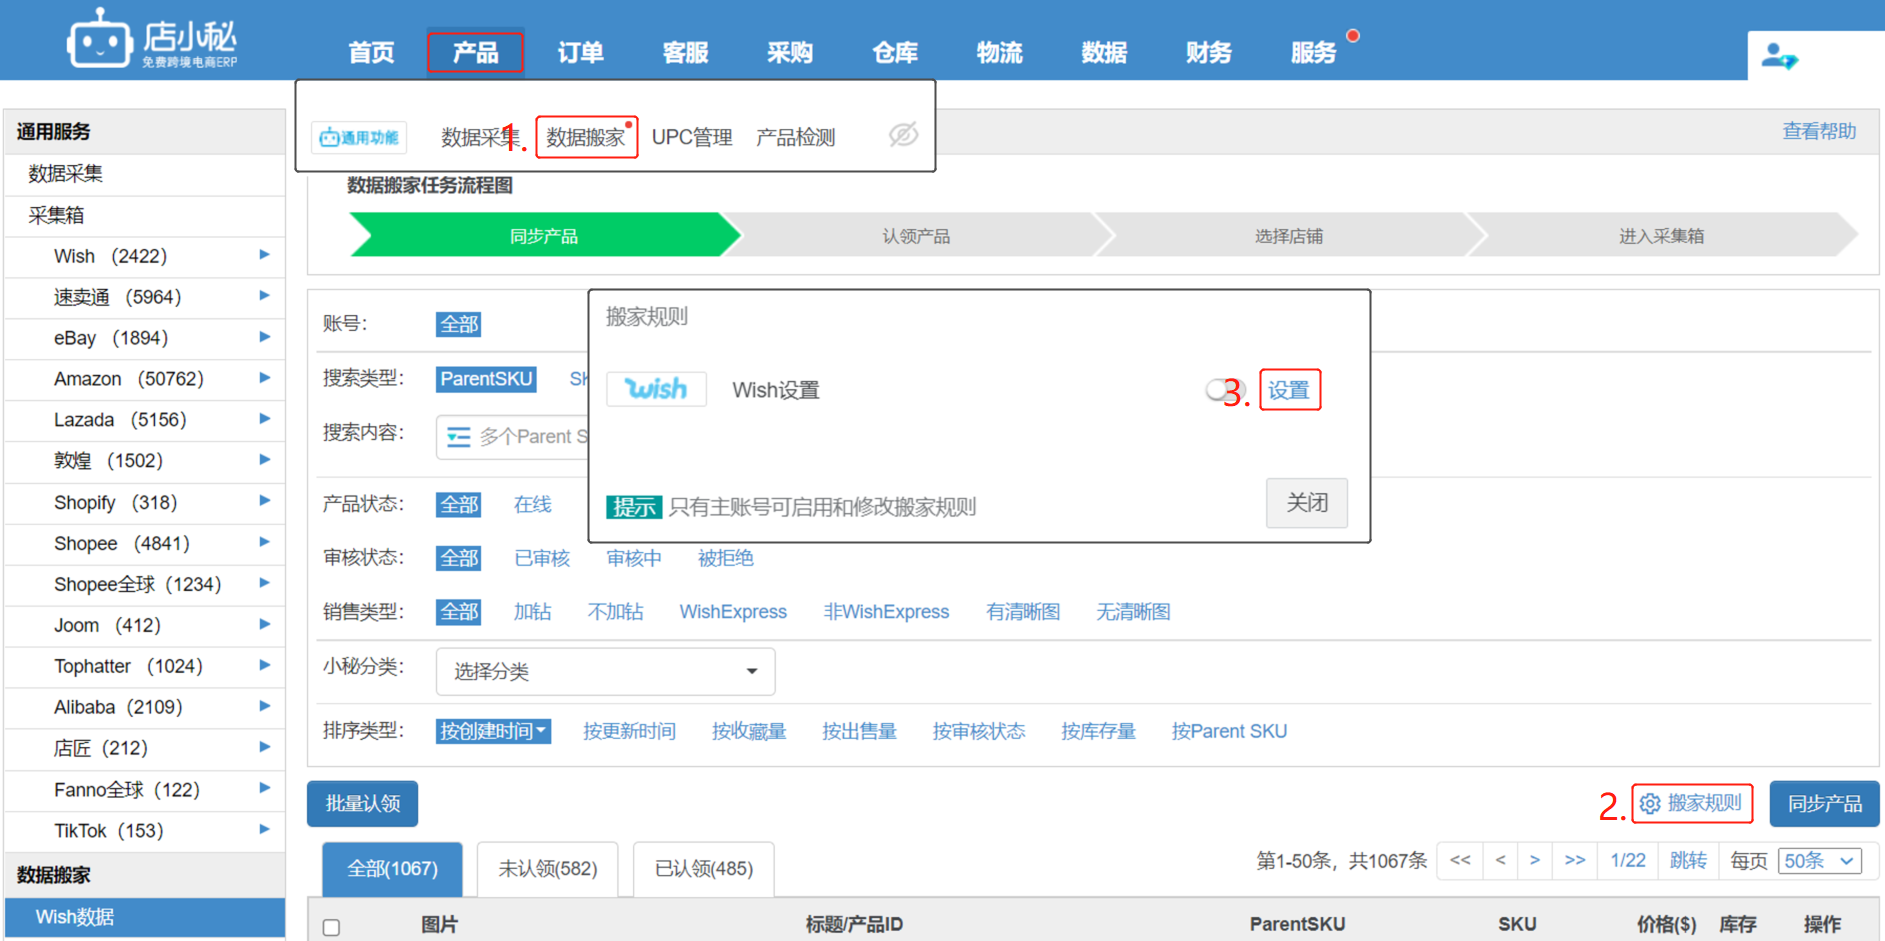Switch to the 未认领(582) tab
Image resolution: width=1885 pixels, height=941 pixels.
click(548, 869)
